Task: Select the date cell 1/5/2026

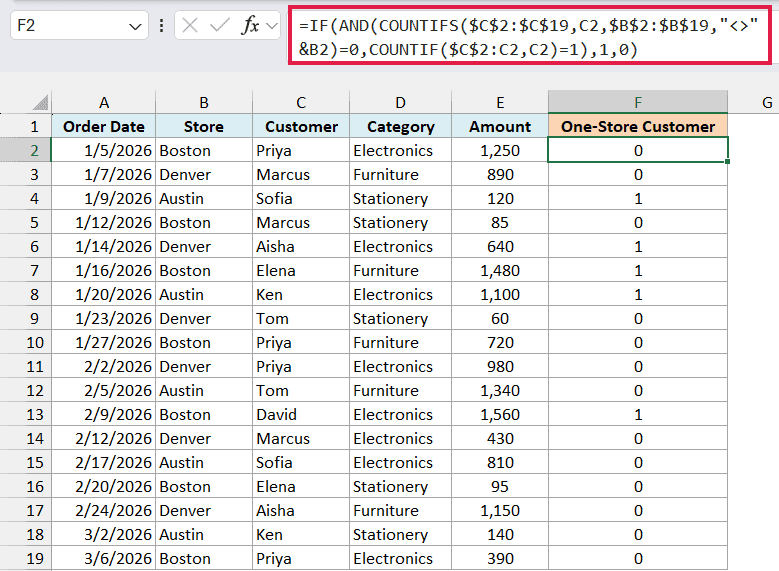Action: [x=104, y=150]
